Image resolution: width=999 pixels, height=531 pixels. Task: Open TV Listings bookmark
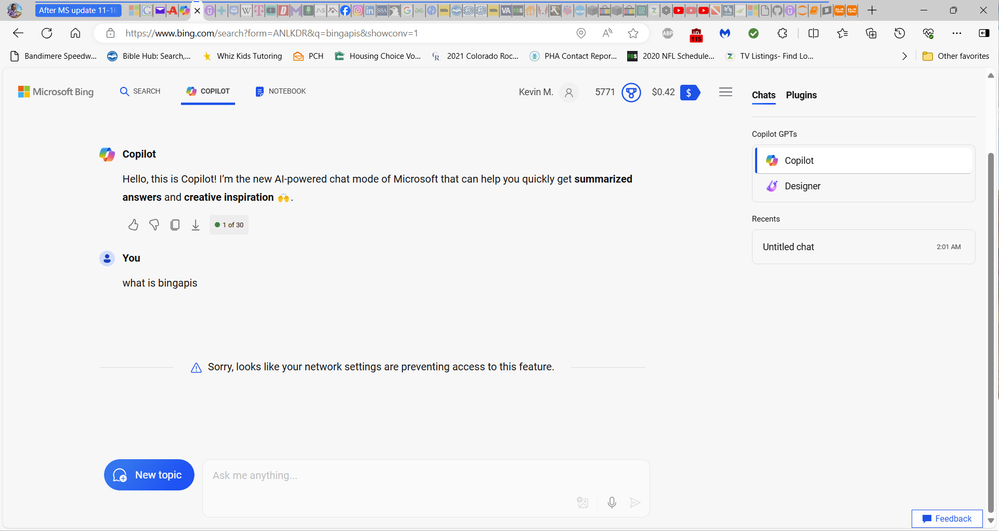pos(770,56)
